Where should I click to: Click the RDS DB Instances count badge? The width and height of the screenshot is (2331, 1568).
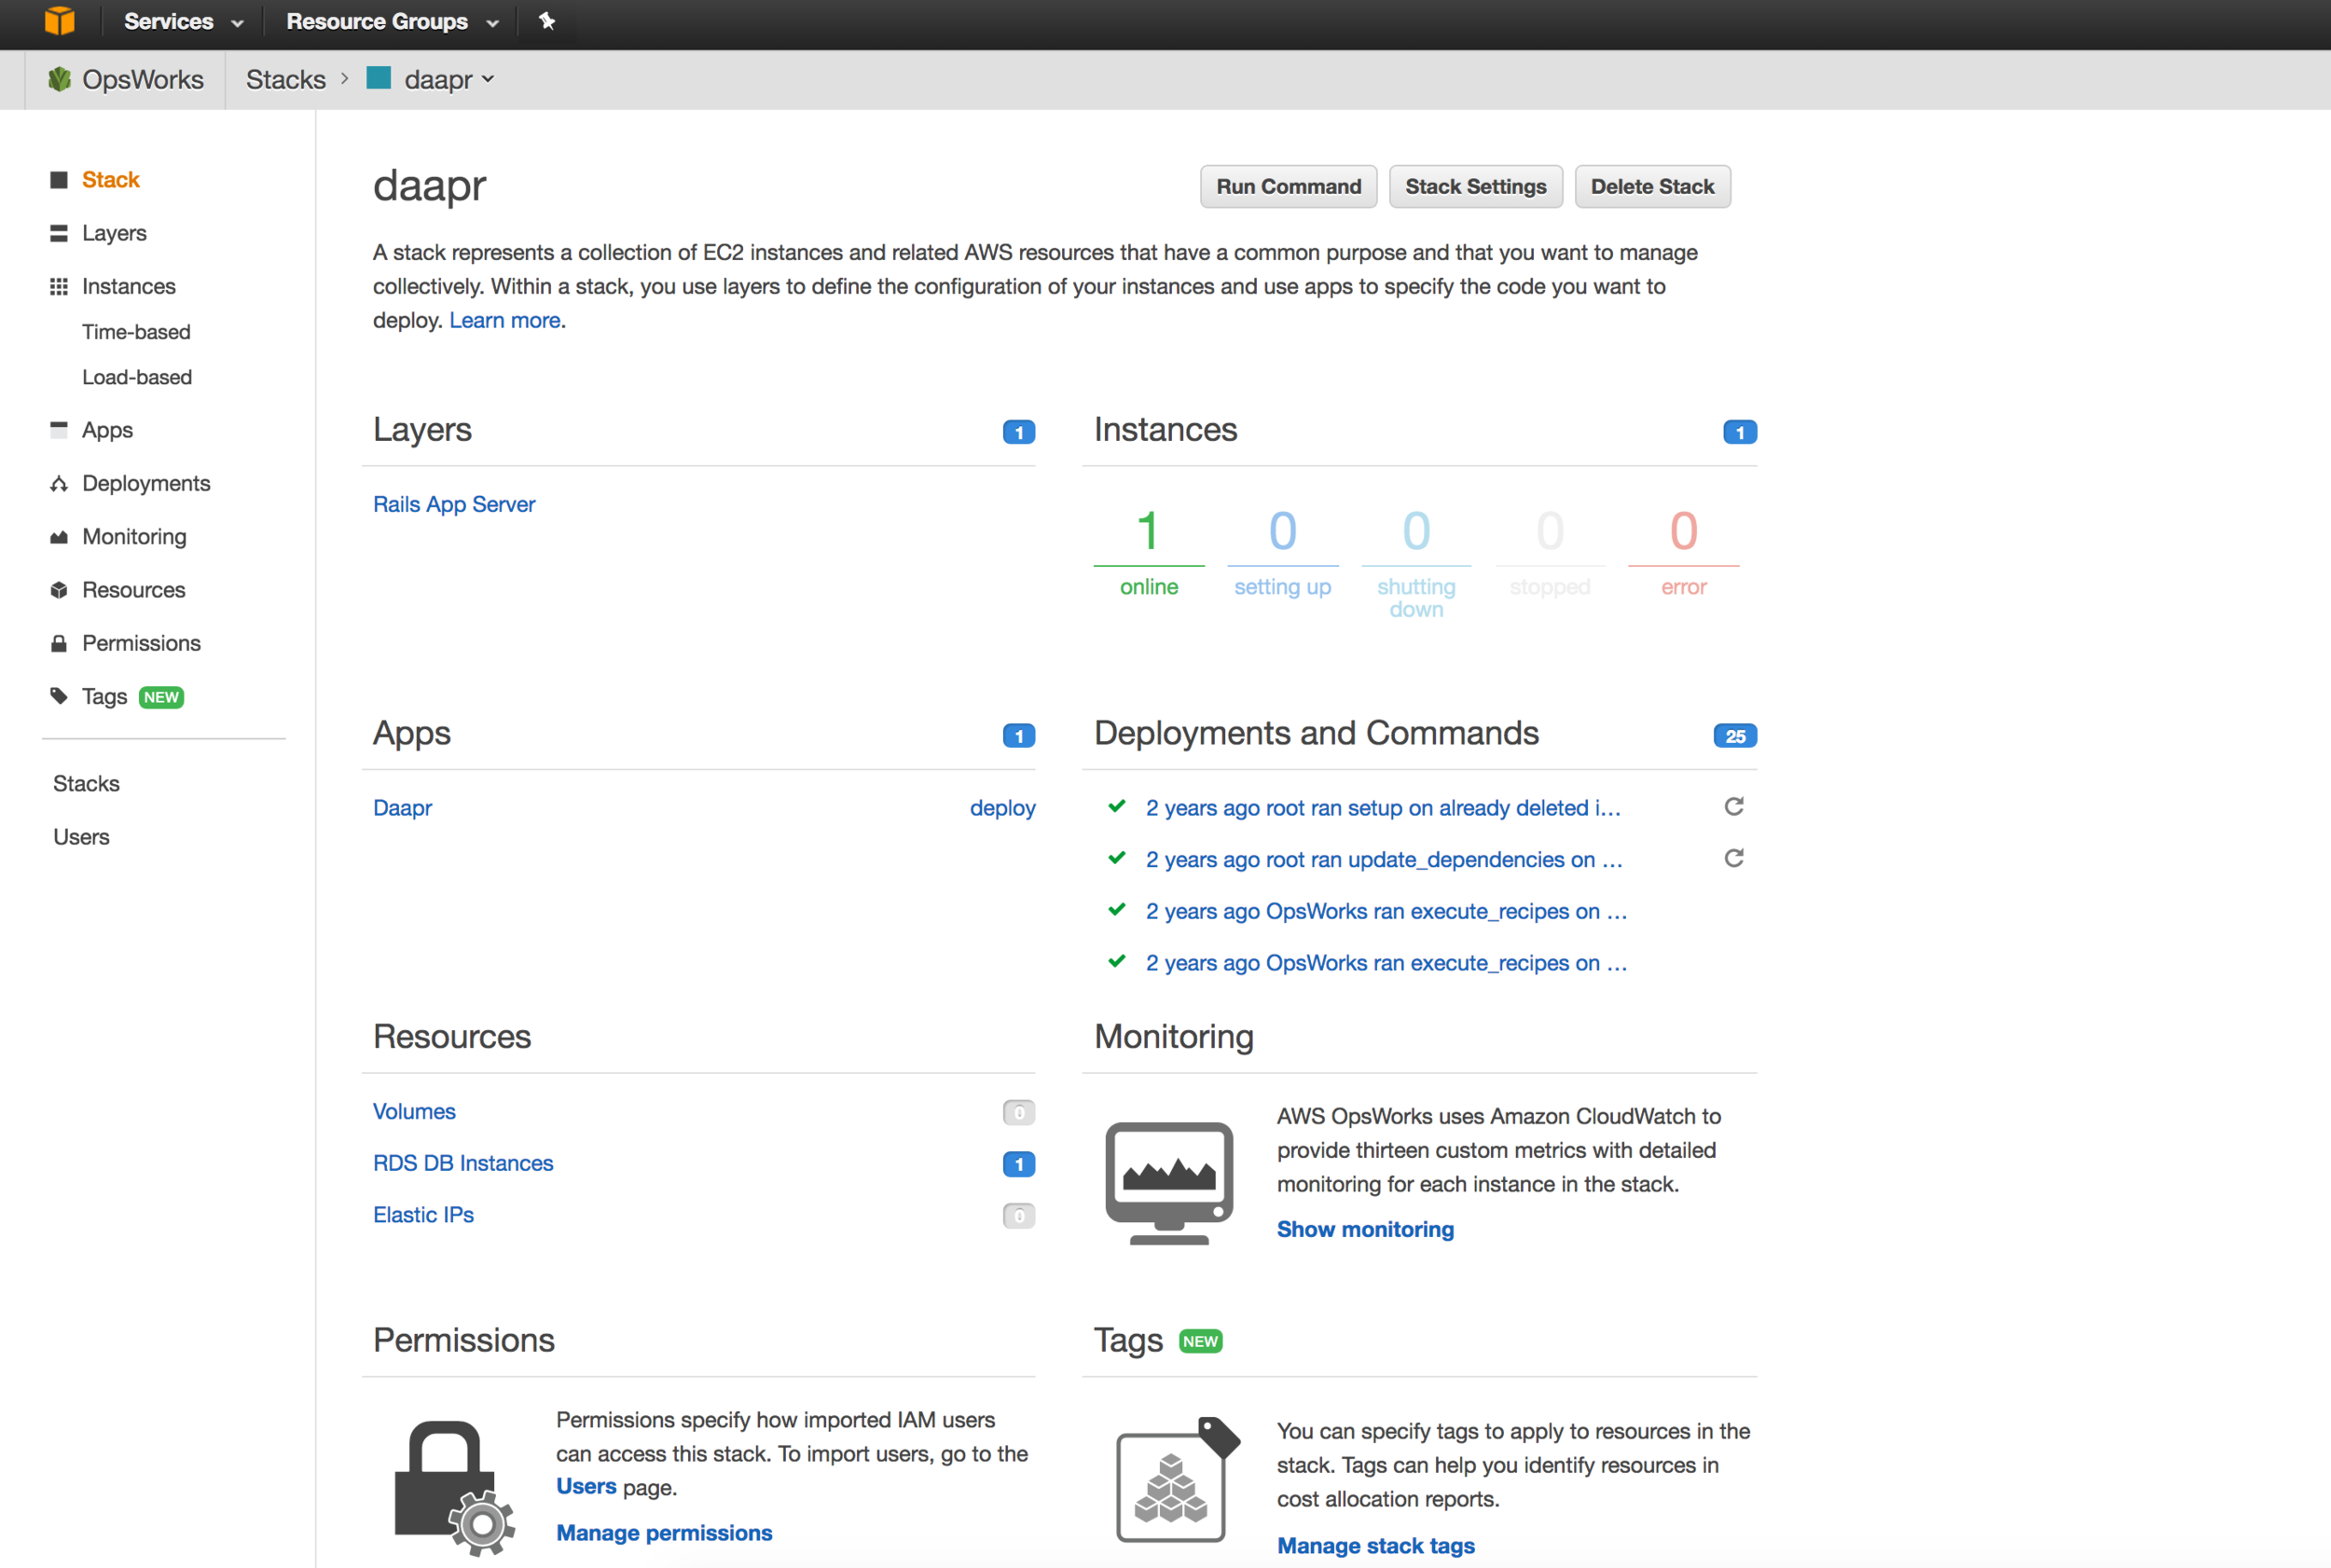pyautogui.click(x=1018, y=1164)
